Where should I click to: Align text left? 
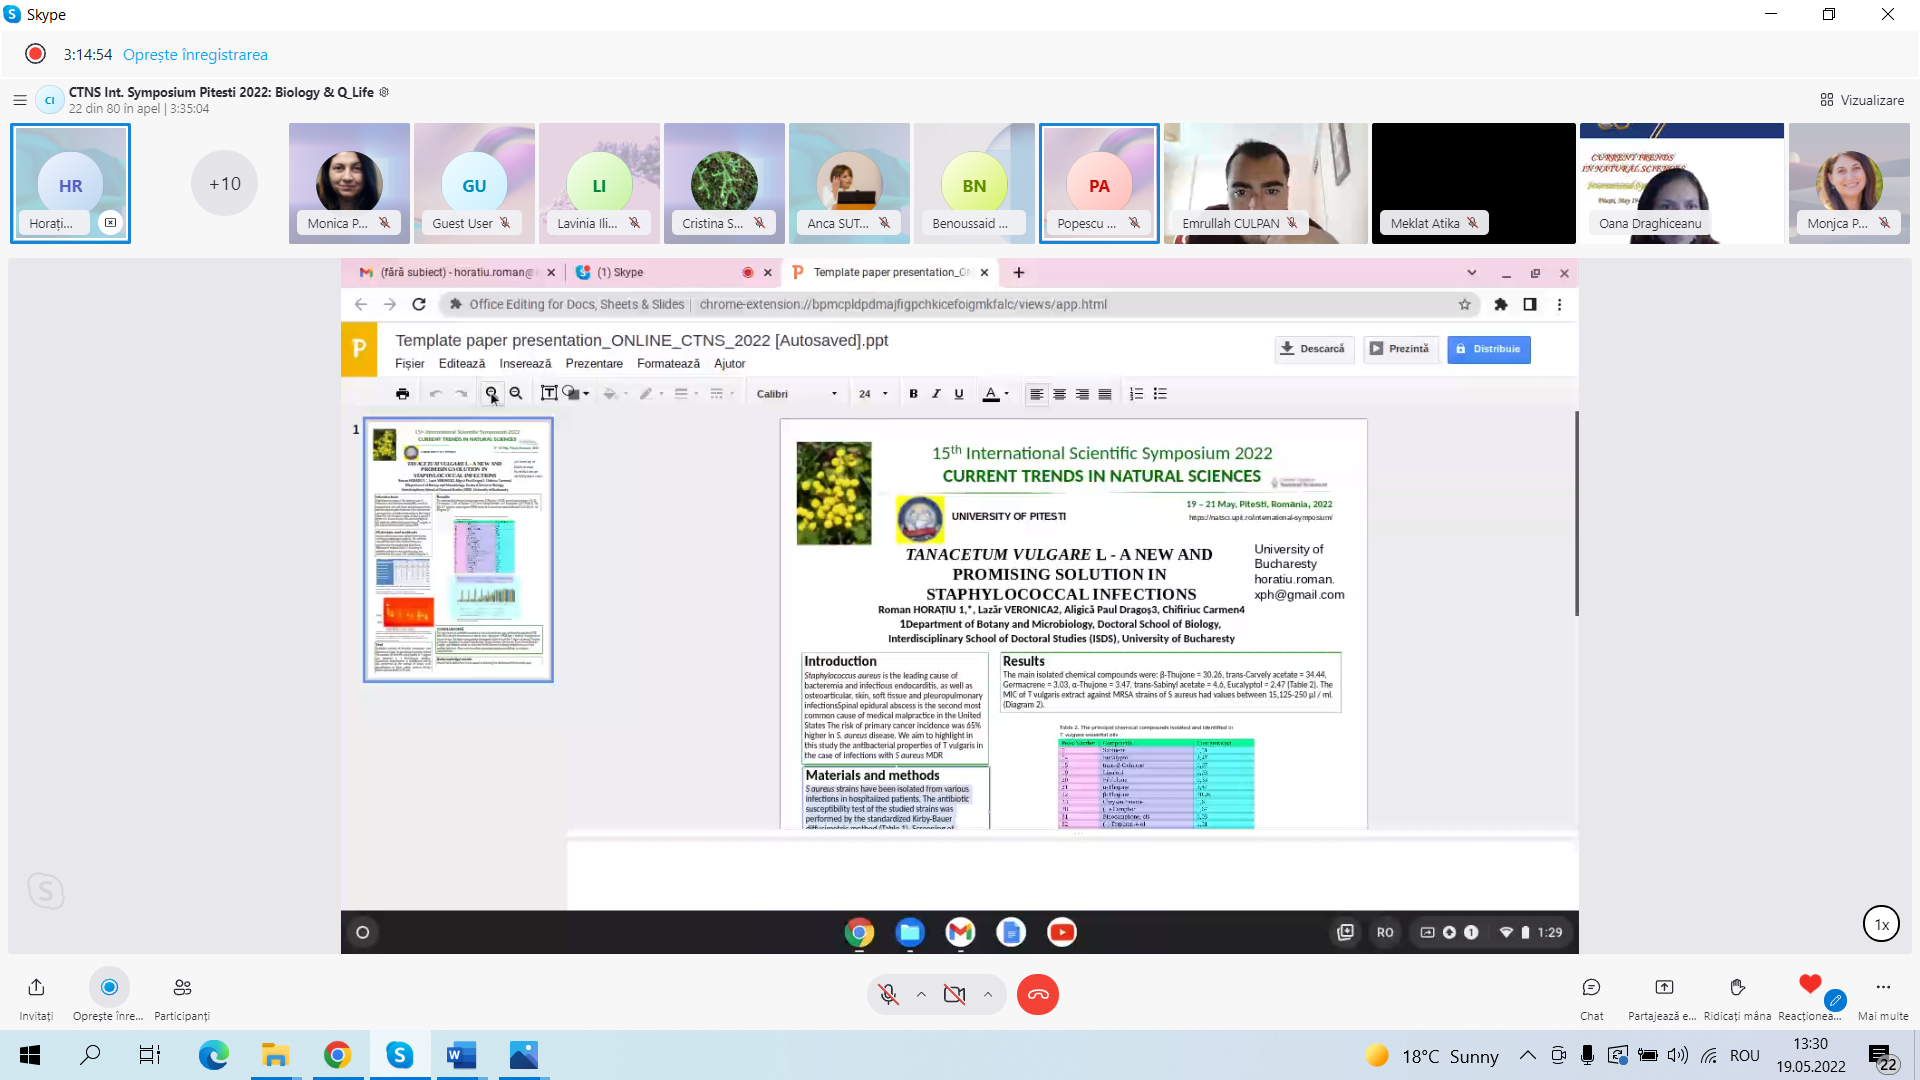(x=1036, y=394)
